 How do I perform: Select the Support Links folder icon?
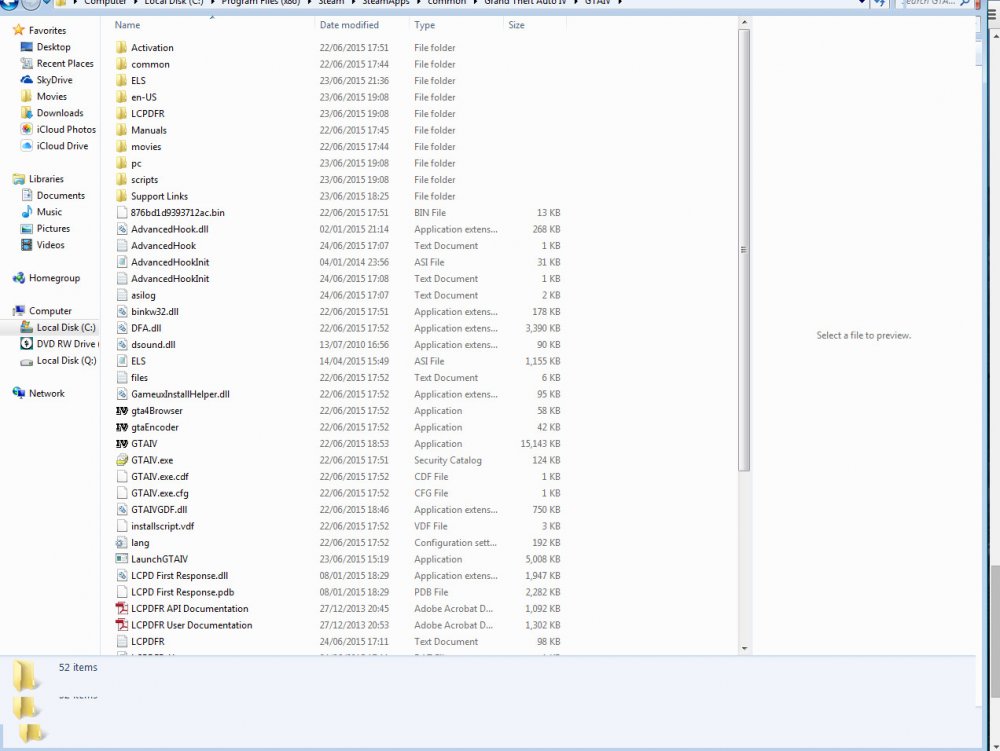(x=121, y=196)
